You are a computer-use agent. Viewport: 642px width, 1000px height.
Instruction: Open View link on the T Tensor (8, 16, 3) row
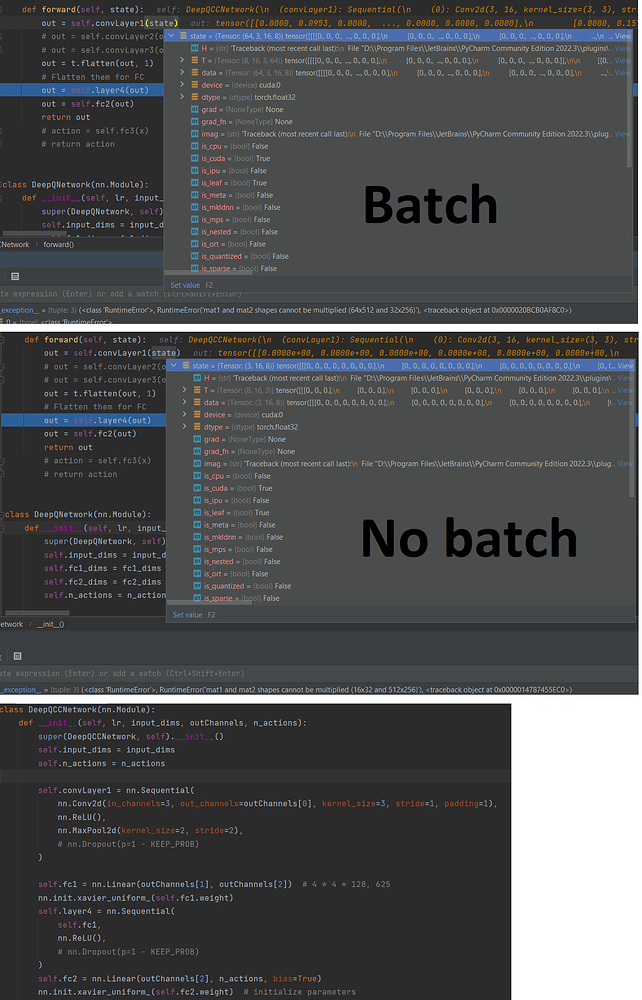[x=624, y=391]
